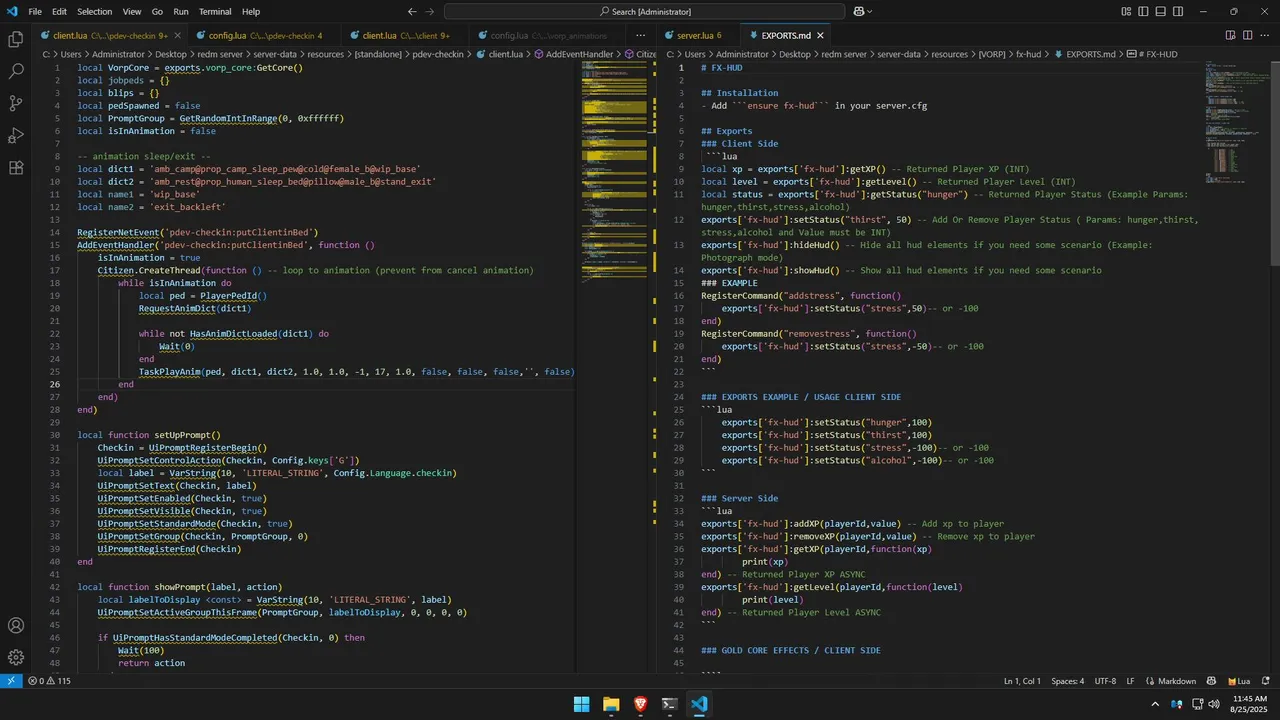1280x720 pixels.
Task: Open the File menu
Action: [x=35, y=12]
